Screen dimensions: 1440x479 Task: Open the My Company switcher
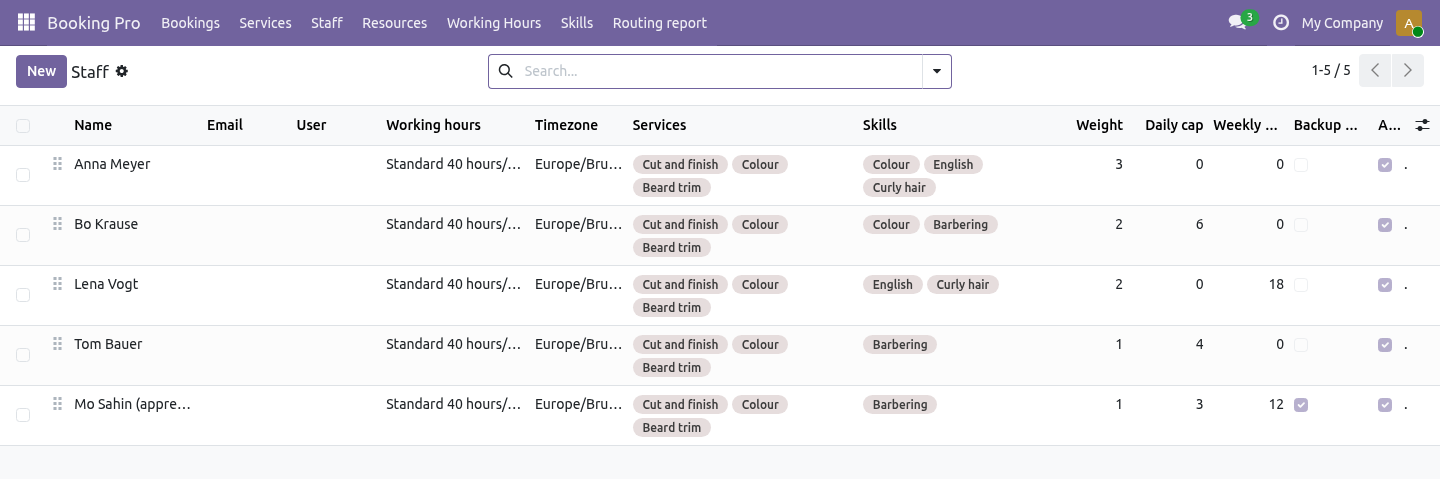point(1342,22)
